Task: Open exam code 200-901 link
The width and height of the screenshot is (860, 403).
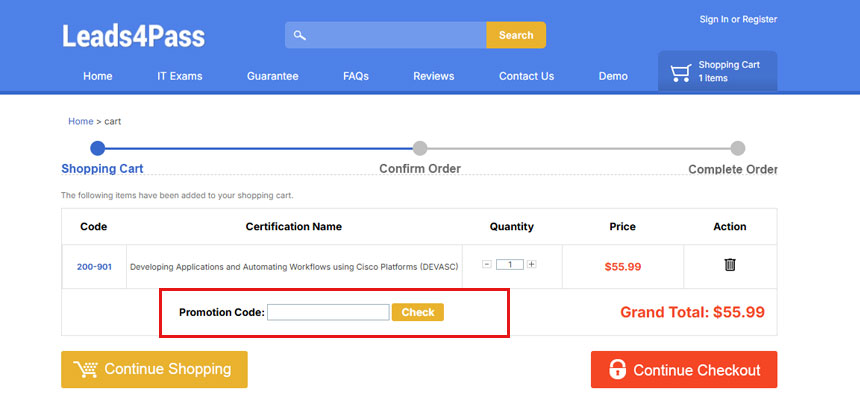Action: coord(94,267)
